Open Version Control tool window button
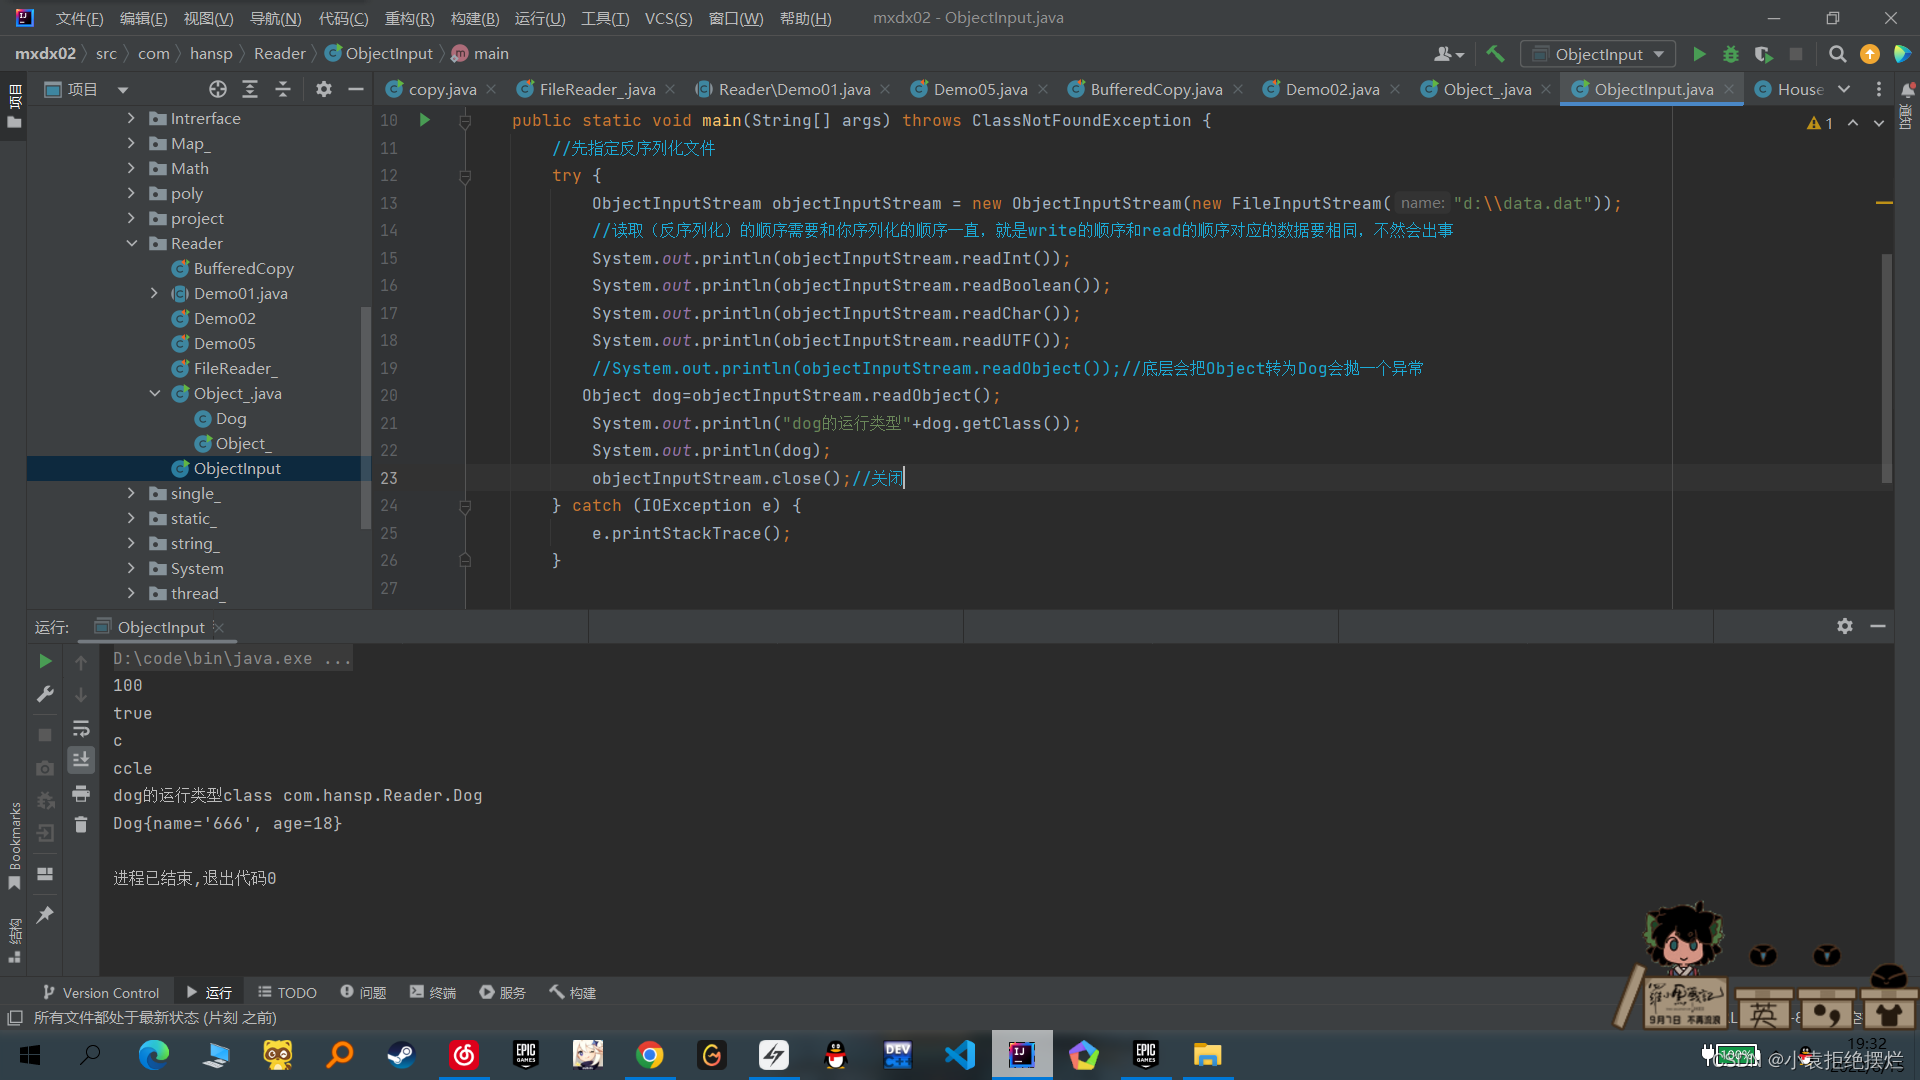 pyautogui.click(x=101, y=992)
